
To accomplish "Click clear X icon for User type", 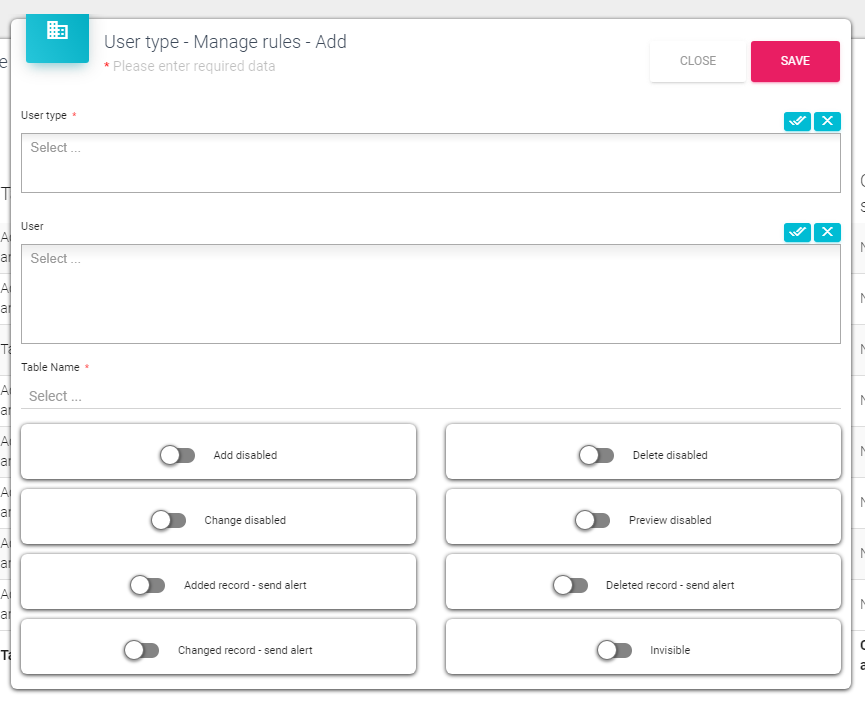I will coord(827,121).
